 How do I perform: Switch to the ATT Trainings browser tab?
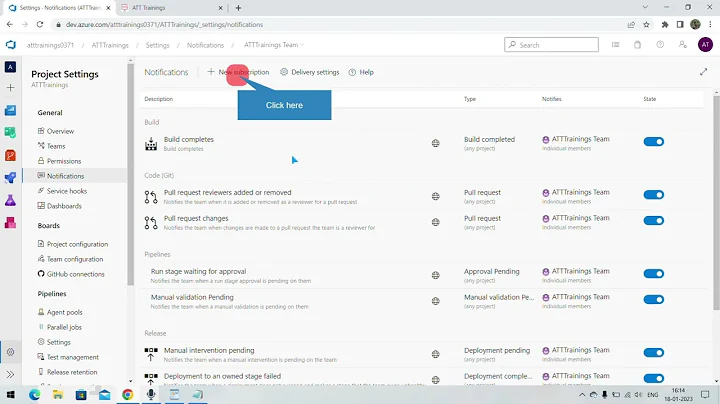(x=170, y=8)
